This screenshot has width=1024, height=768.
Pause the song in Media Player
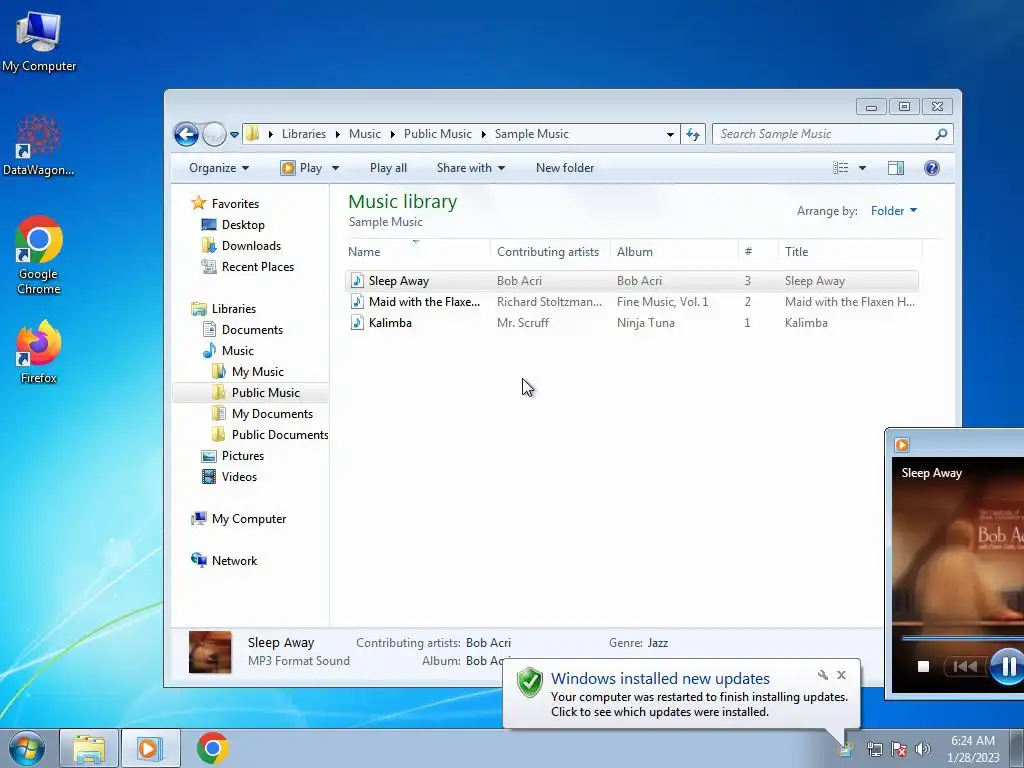point(1008,667)
